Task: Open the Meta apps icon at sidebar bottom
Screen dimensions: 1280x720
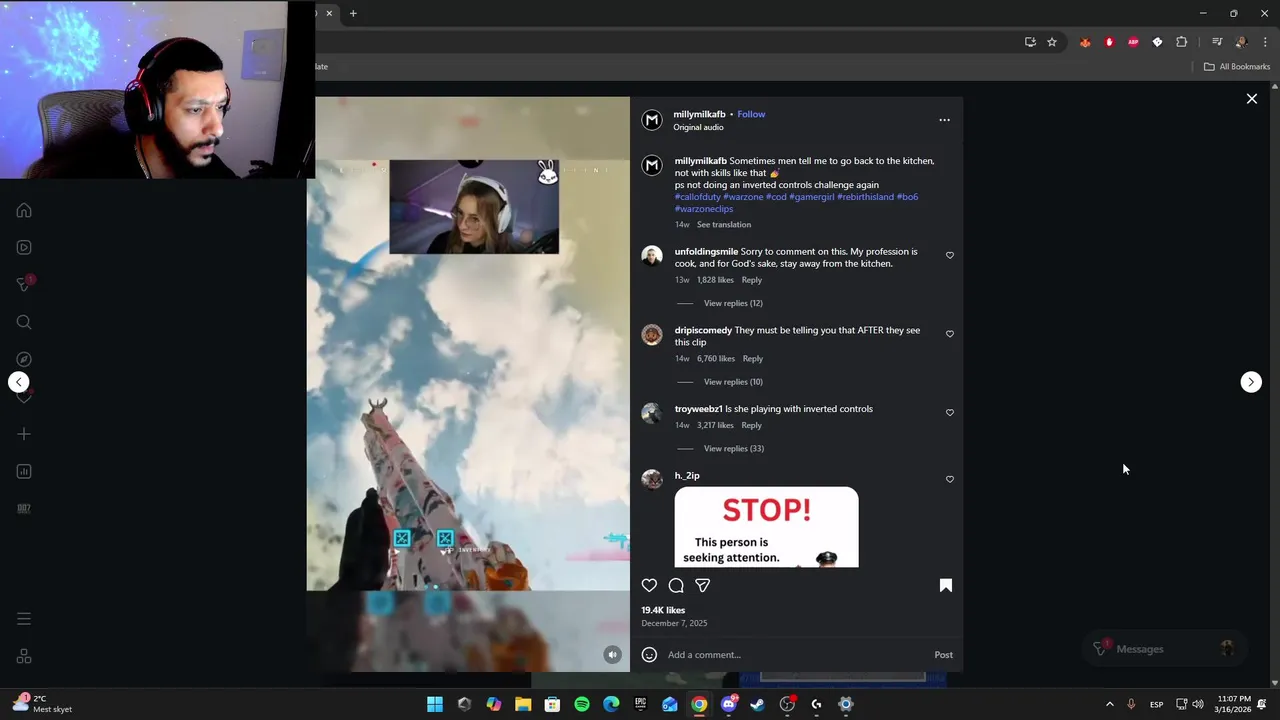Action: pyautogui.click(x=24, y=656)
